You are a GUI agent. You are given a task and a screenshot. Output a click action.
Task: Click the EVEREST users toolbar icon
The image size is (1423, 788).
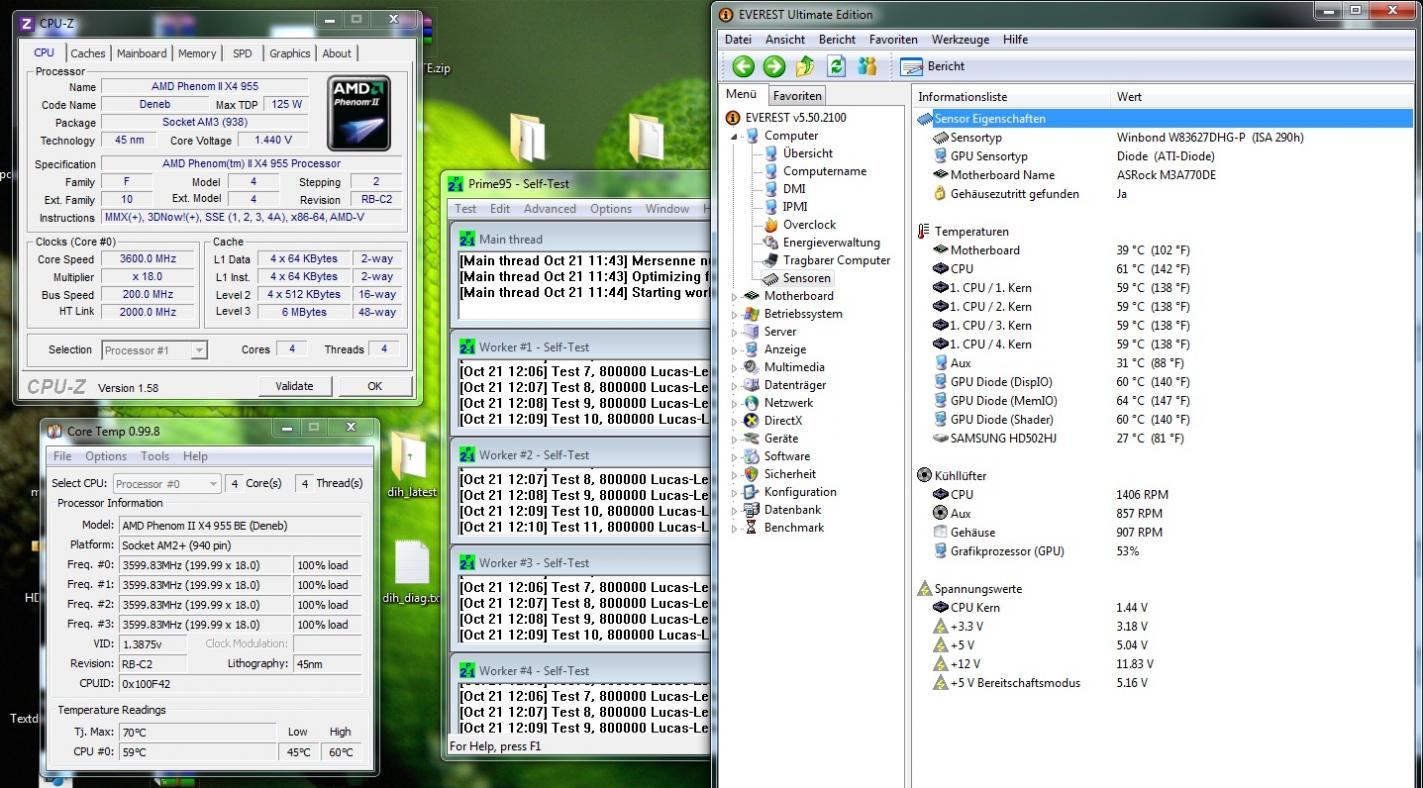[x=867, y=66]
